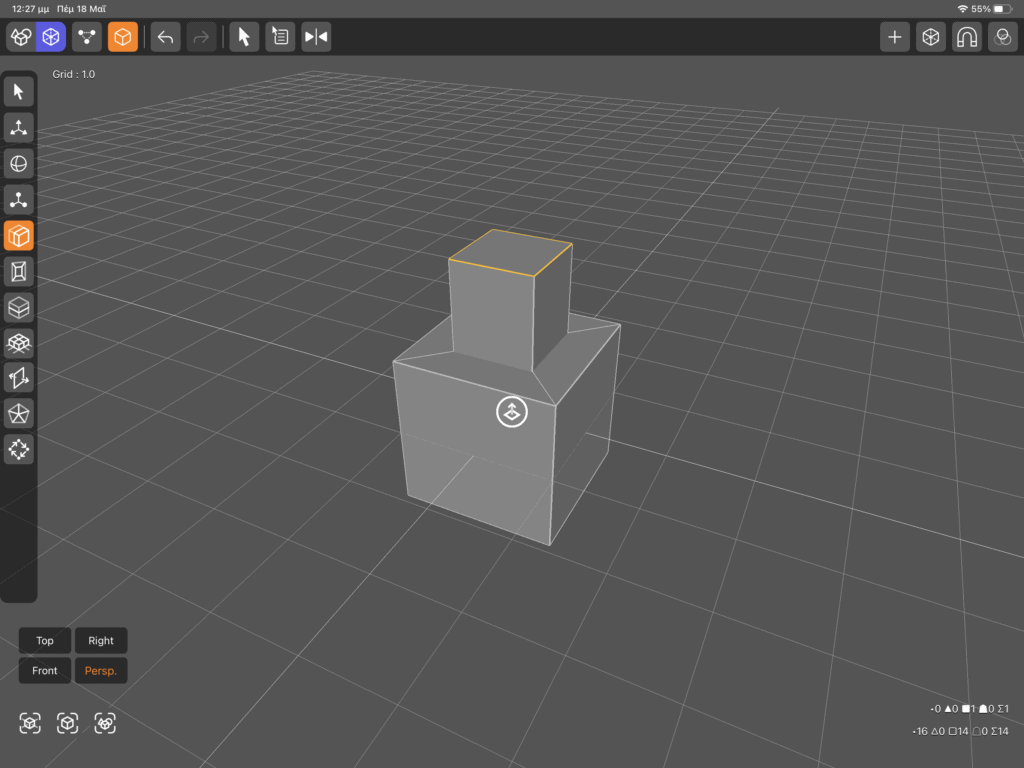
Task: Switch to Front view
Action: [x=45, y=671]
